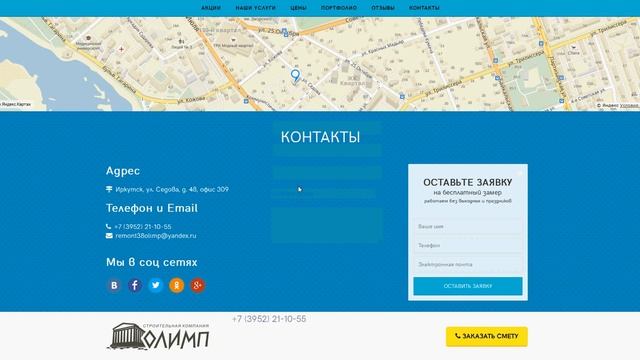
Task: Submit with ОСТАВИТЬ ЗАЯВКУ button
Action: click(x=468, y=286)
